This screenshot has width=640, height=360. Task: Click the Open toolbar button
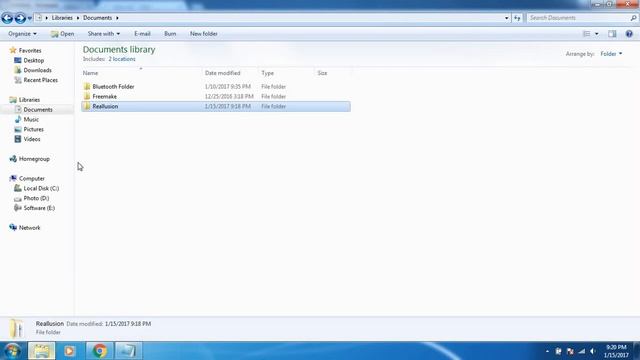pos(62,34)
